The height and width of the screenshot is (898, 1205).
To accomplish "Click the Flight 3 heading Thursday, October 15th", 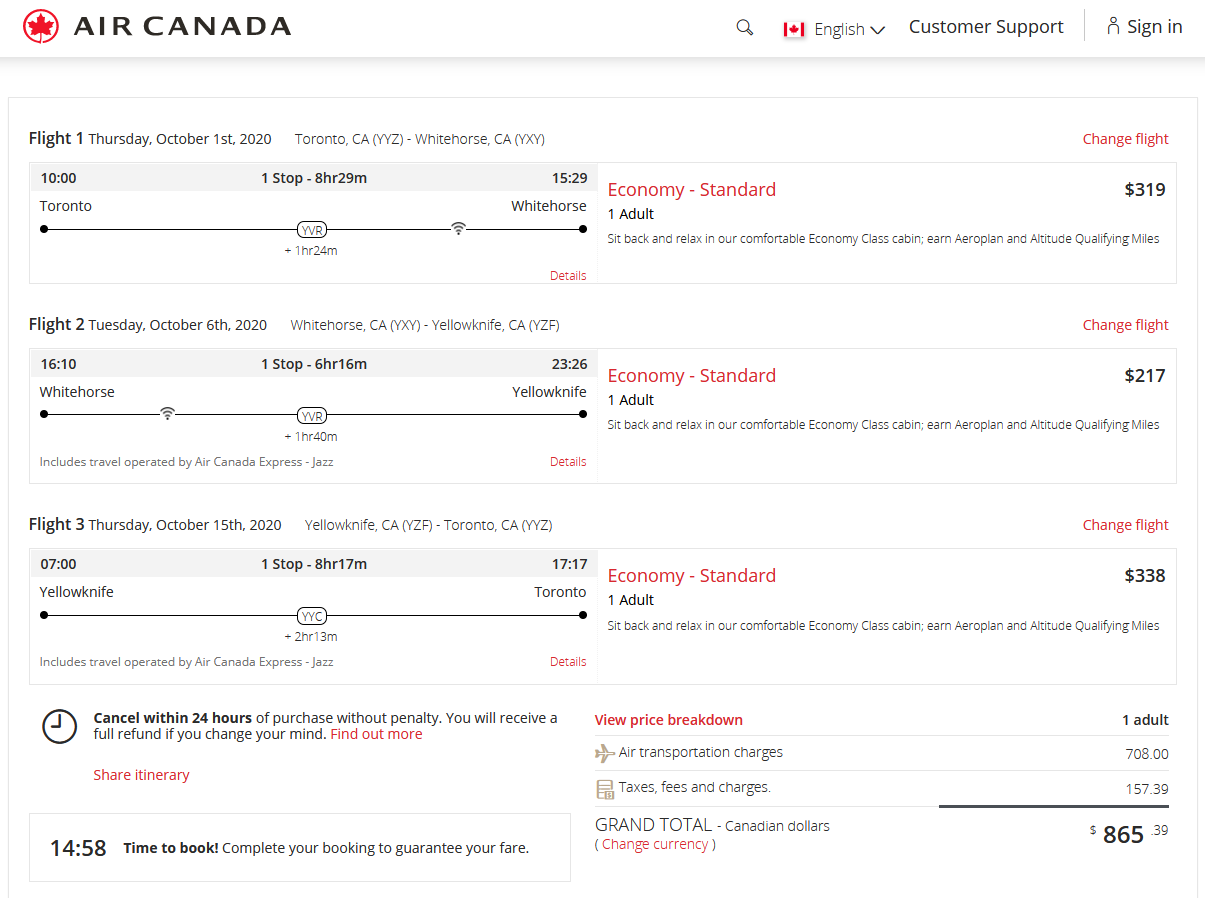I will (155, 525).
